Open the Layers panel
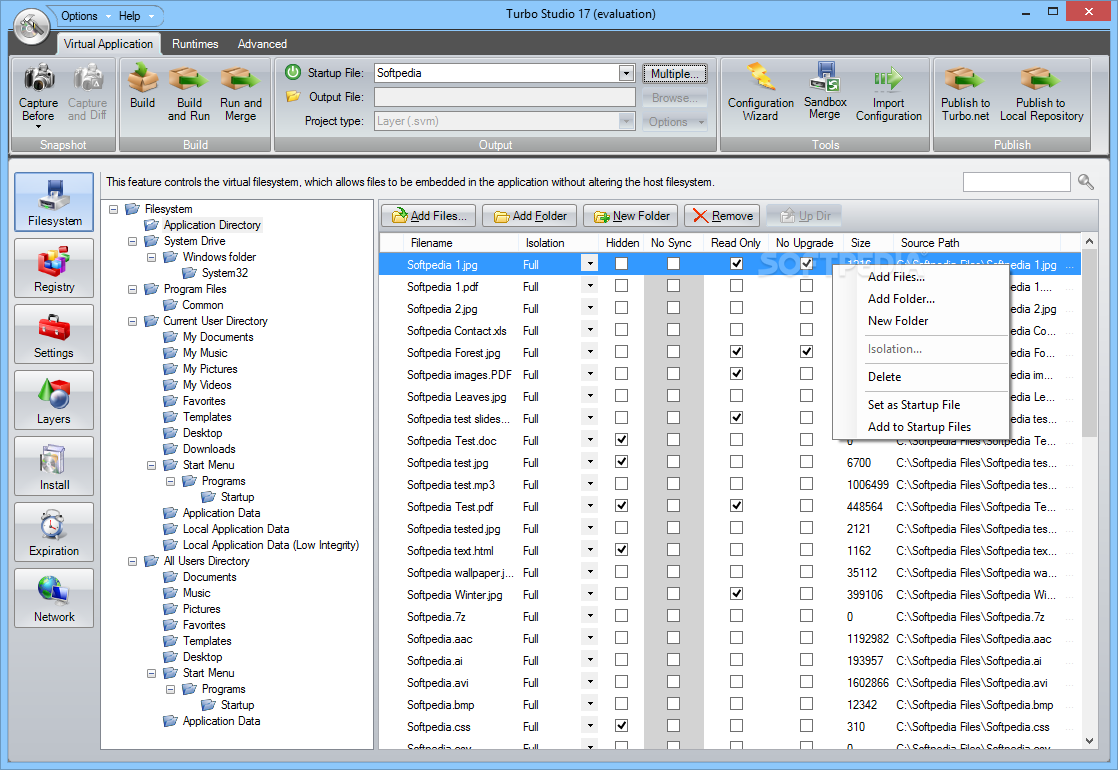The image size is (1118, 770). (x=54, y=400)
